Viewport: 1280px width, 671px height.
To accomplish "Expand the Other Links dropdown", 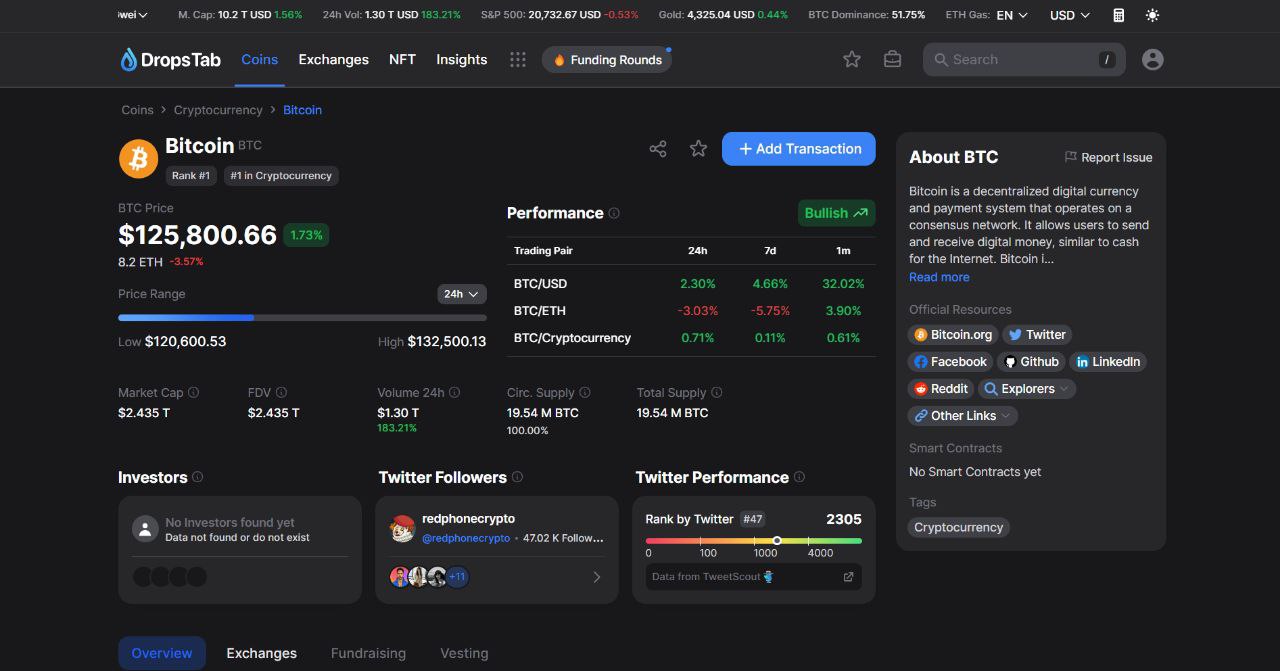I will click(x=963, y=416).
